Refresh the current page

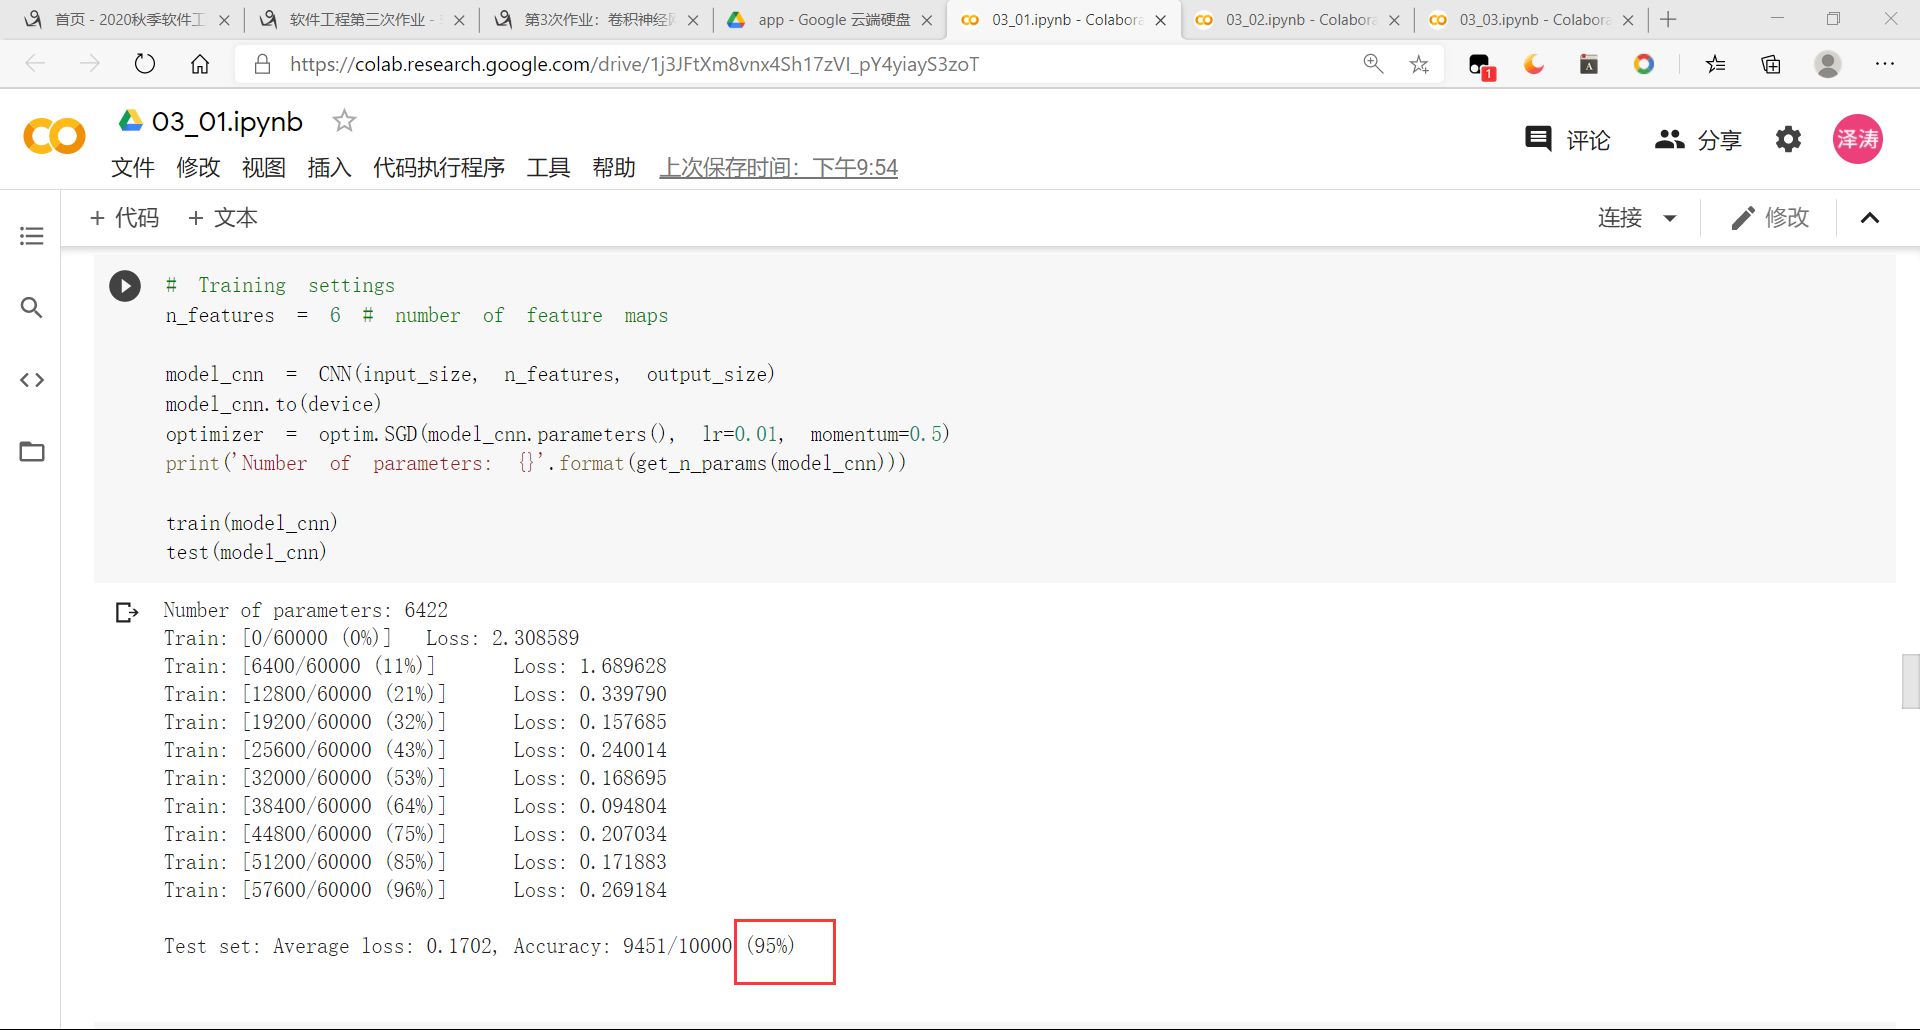145,64
